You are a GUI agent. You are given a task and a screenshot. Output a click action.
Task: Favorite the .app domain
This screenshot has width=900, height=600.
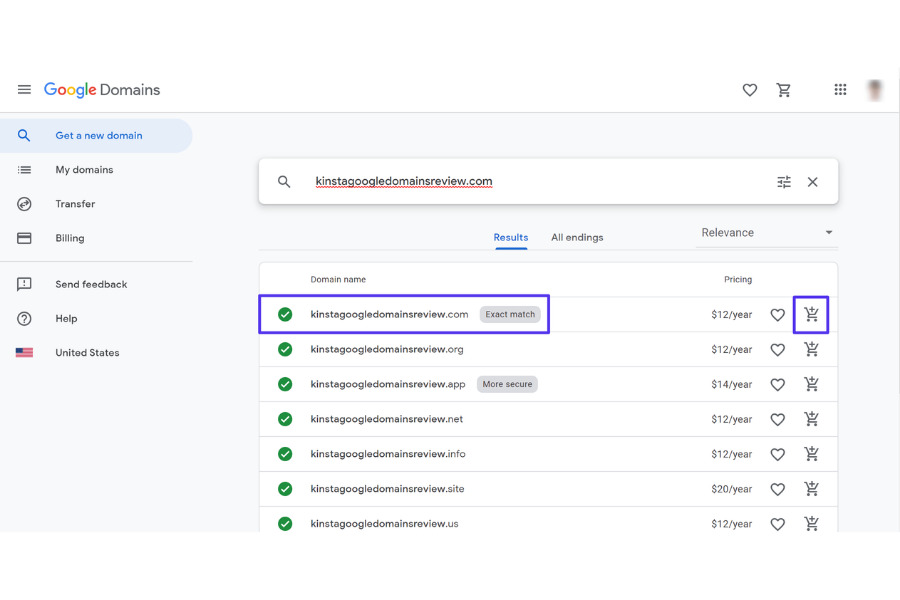(x=777, y=385)
